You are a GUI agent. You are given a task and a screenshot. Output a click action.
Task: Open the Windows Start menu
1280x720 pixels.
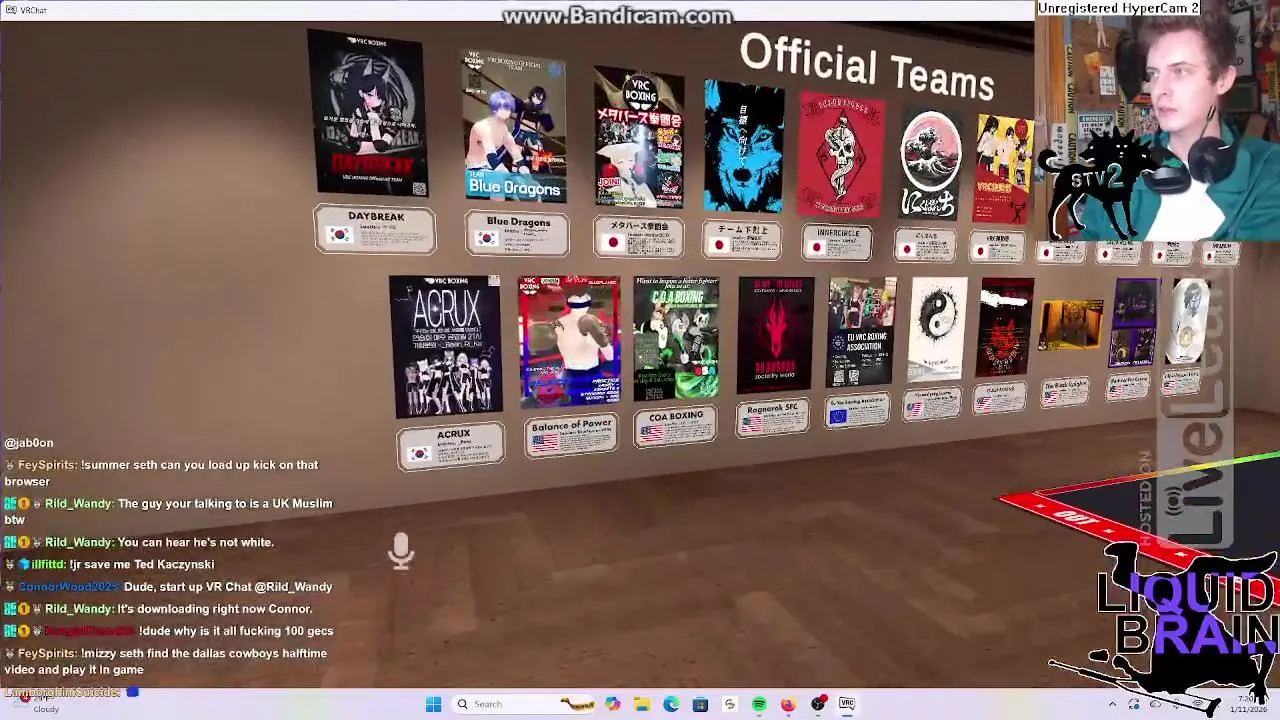coord(433,704)
